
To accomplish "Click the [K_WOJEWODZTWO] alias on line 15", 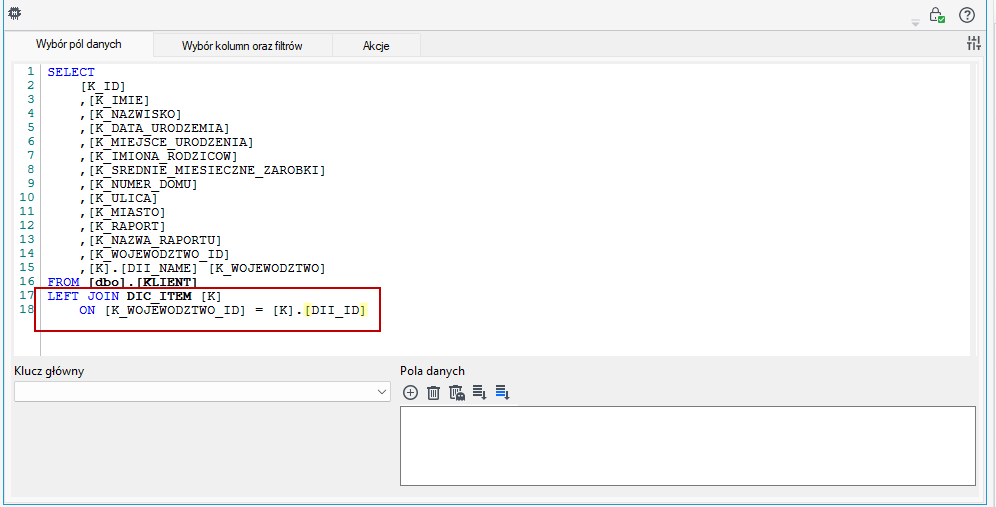I will point(267,267).
